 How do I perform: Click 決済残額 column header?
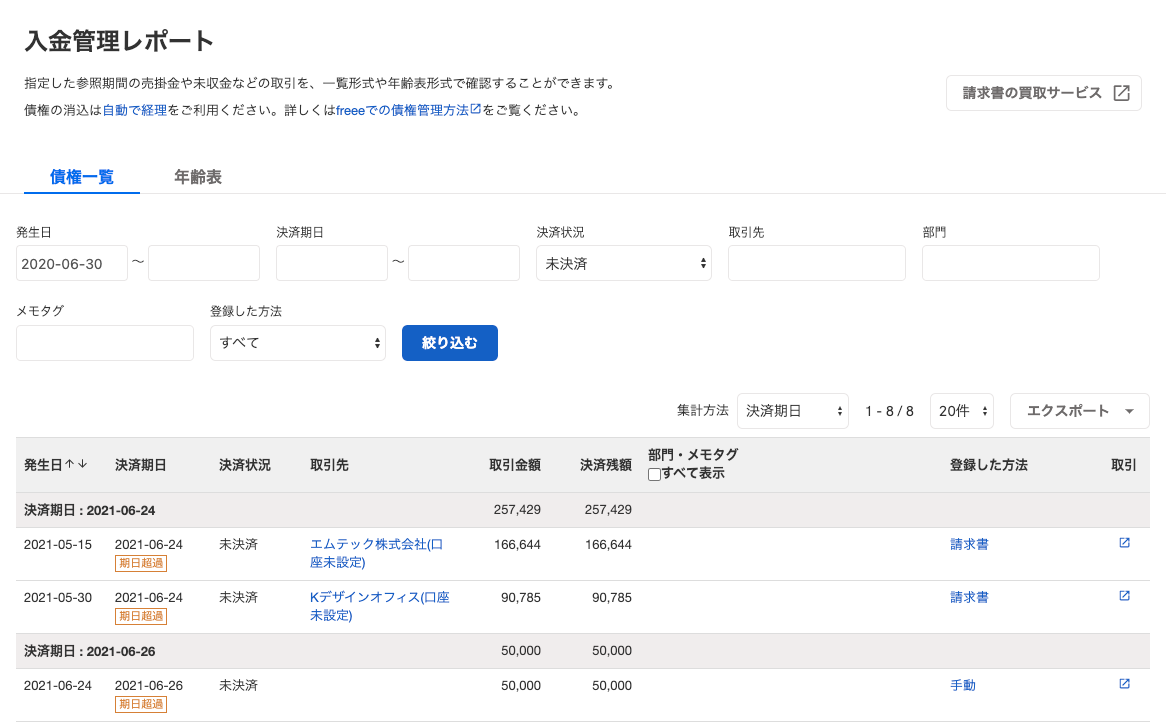[606, 465]
